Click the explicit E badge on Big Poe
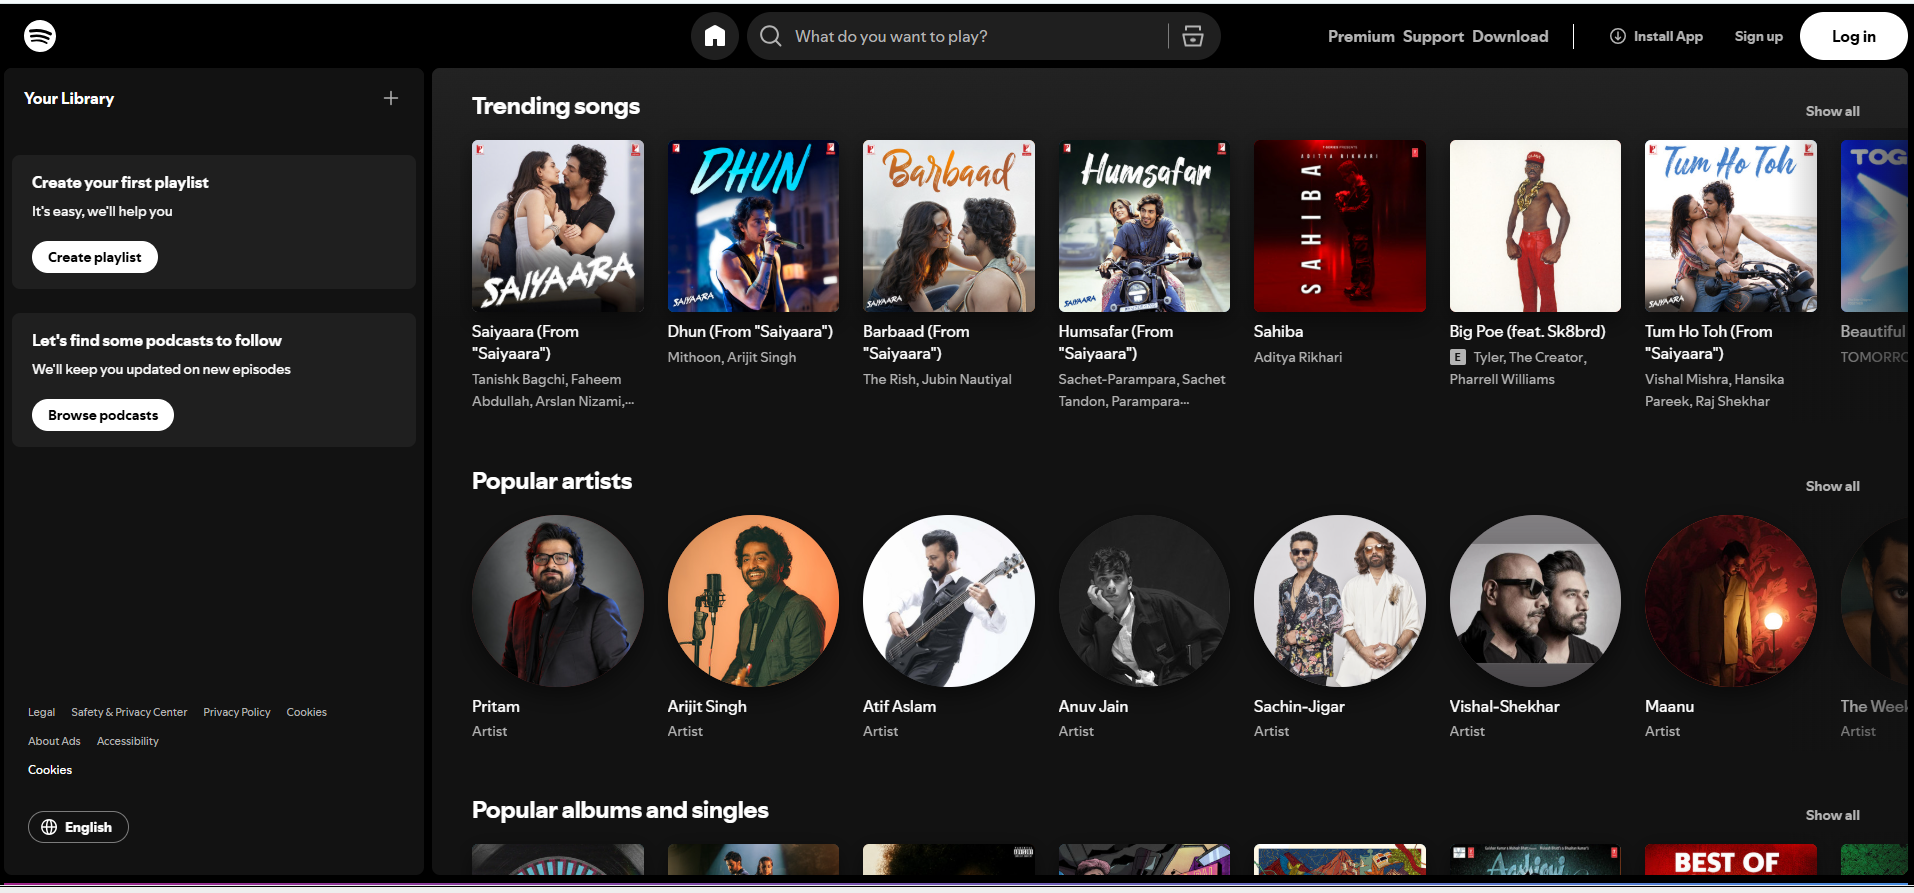This screenshot has width=1914, height=893. 1458,357
